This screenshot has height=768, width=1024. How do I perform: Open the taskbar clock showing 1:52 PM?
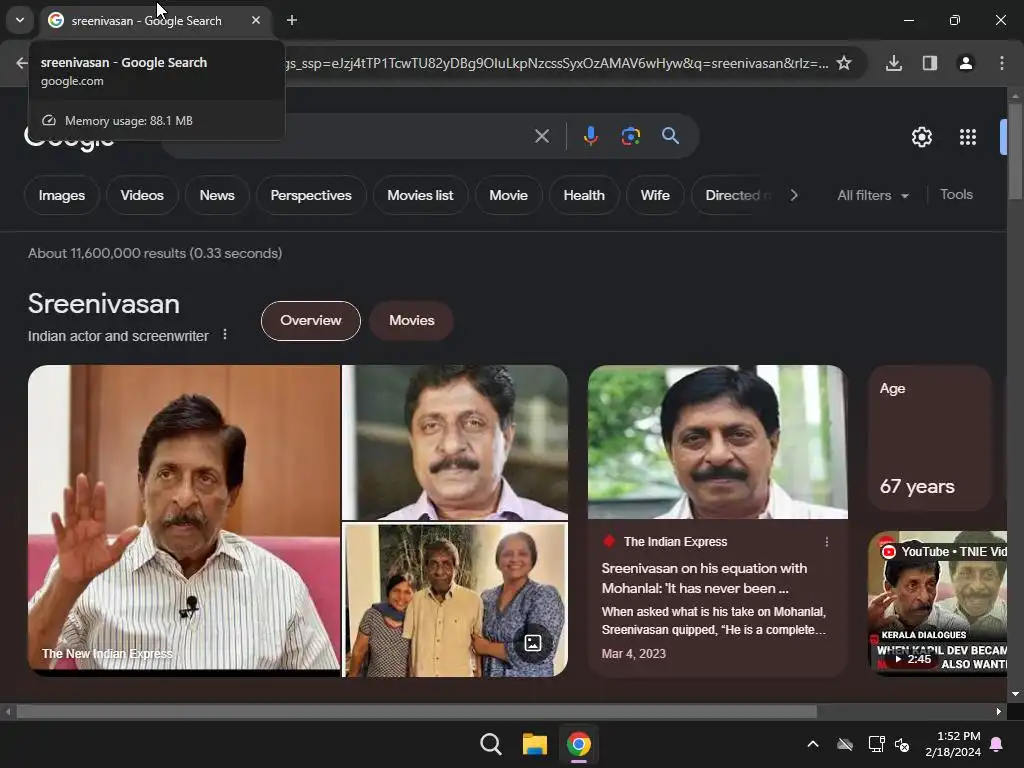[x=953, y=744]
